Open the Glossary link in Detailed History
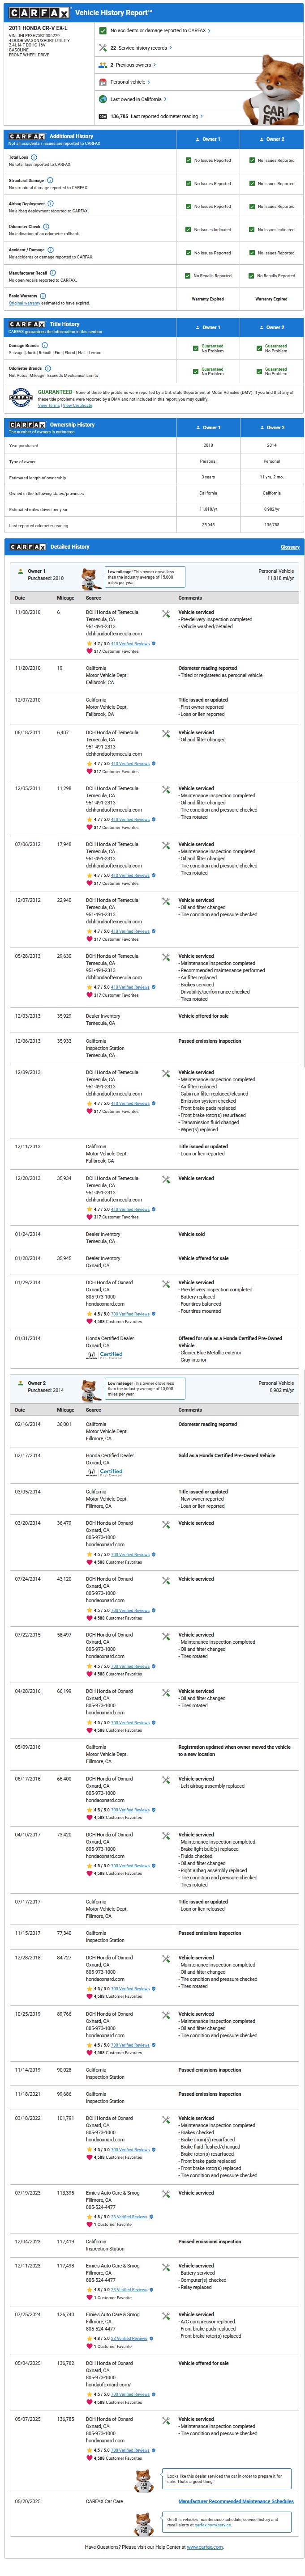Viewport: 305px width, 2576px height. [290, 547]
